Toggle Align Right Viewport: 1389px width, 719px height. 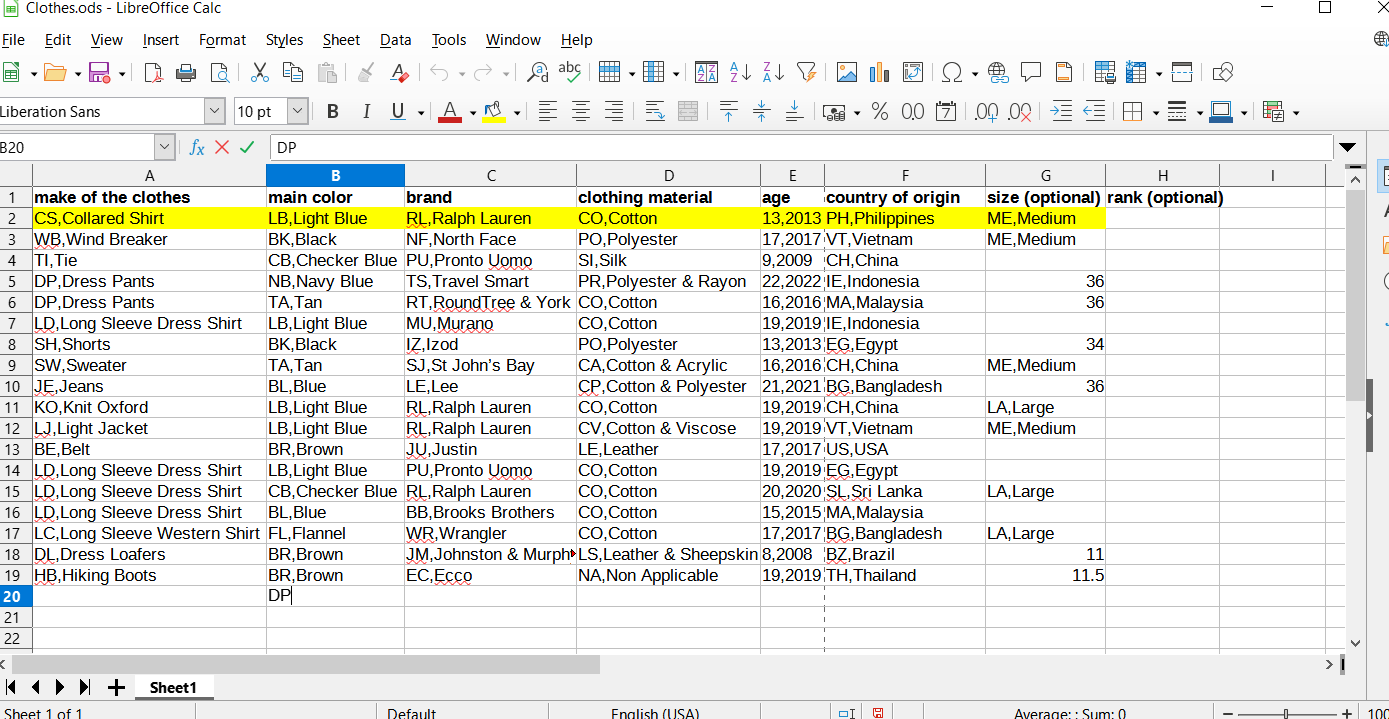point(614,112)
